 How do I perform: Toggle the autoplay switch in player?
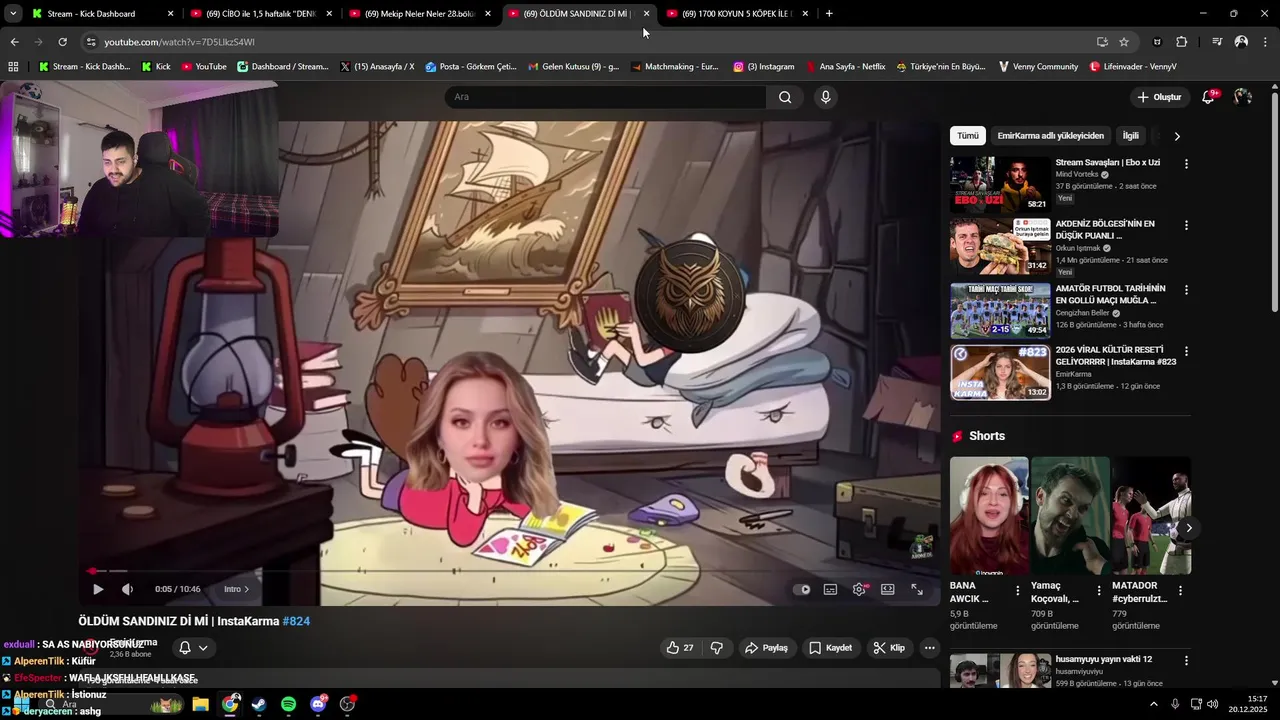tap(802, 589)
